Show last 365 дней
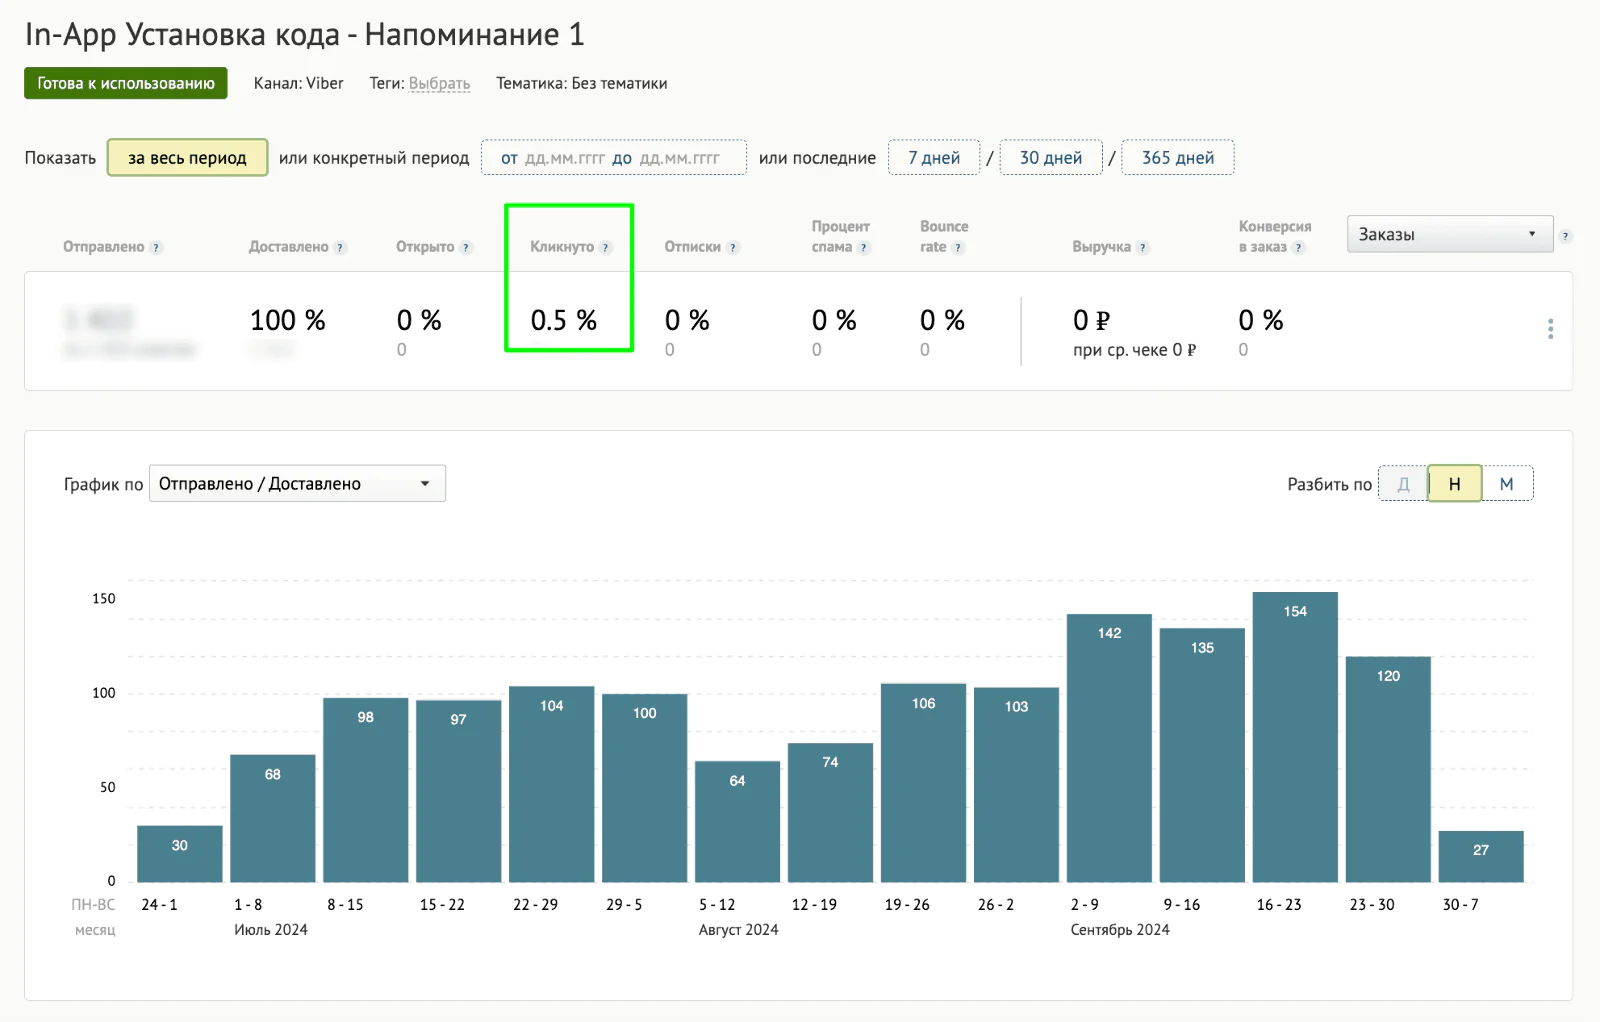 coord(1178,158)
